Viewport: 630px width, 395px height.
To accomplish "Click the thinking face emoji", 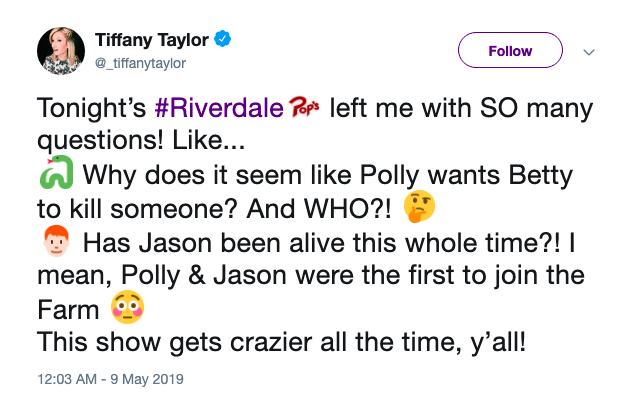I will click(x=419, y=206).
